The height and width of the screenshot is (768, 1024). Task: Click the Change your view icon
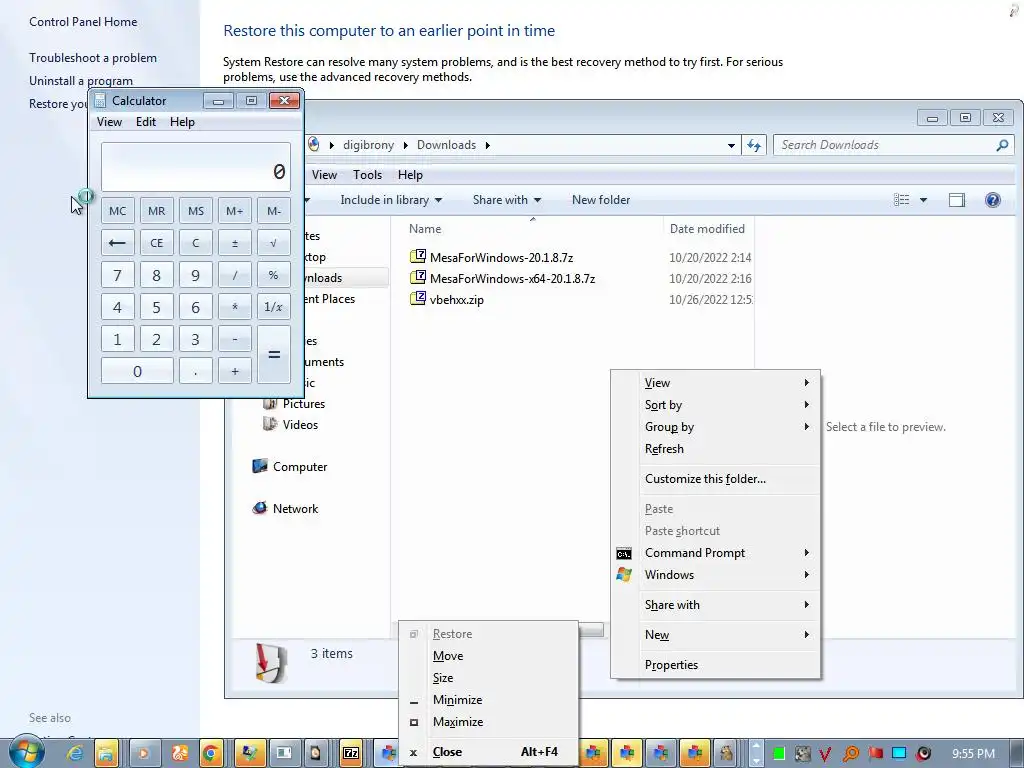(901, 200)
